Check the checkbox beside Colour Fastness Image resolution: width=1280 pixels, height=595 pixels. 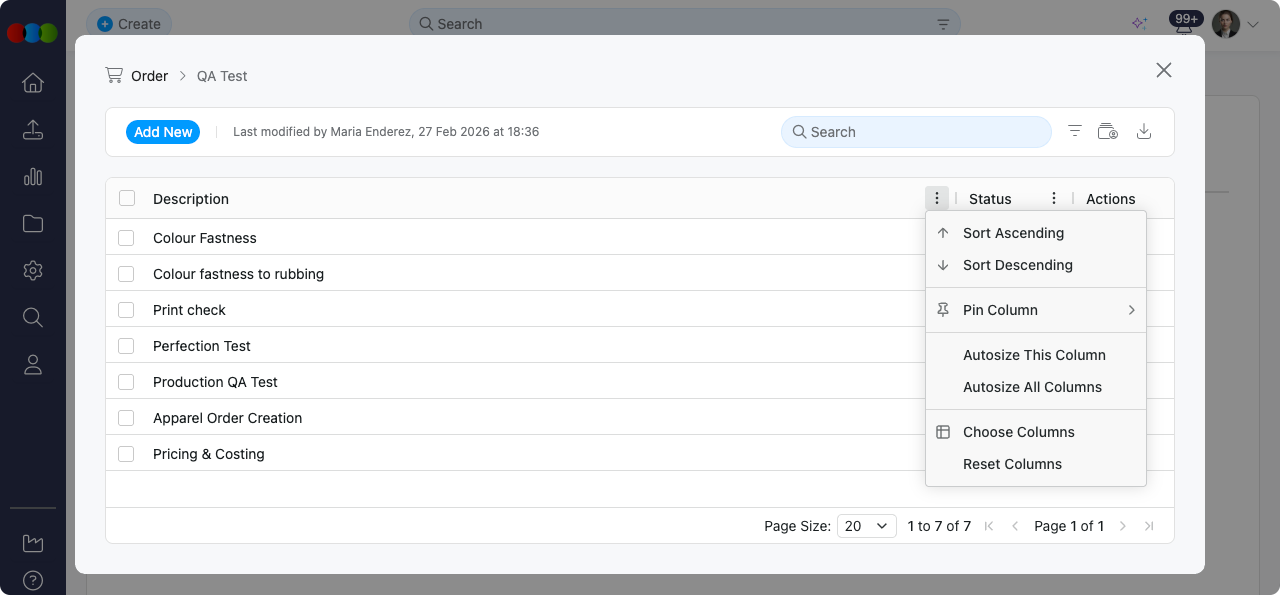tap(127, 237)
